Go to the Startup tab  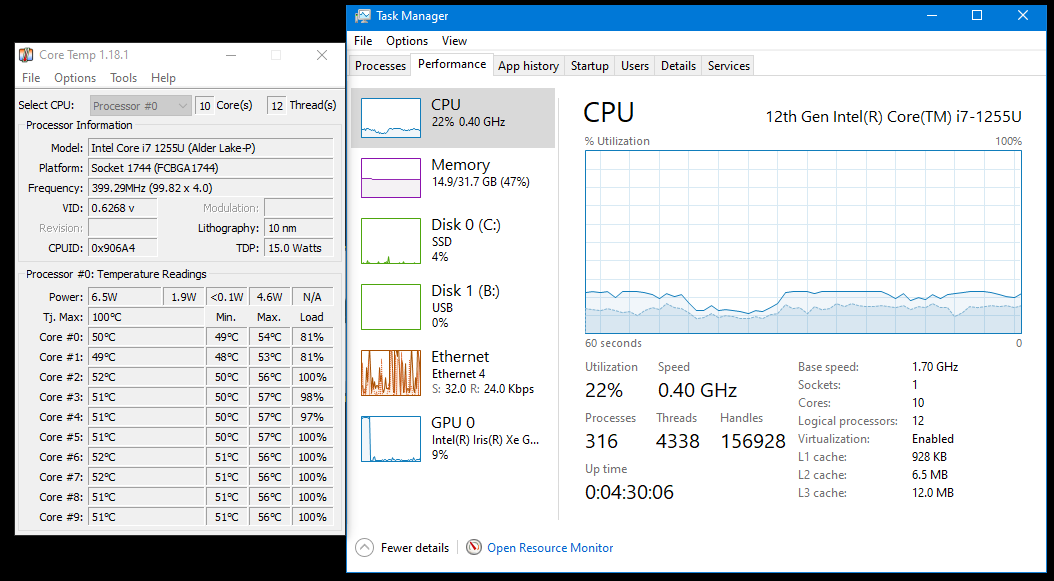[x=590, y=66]
